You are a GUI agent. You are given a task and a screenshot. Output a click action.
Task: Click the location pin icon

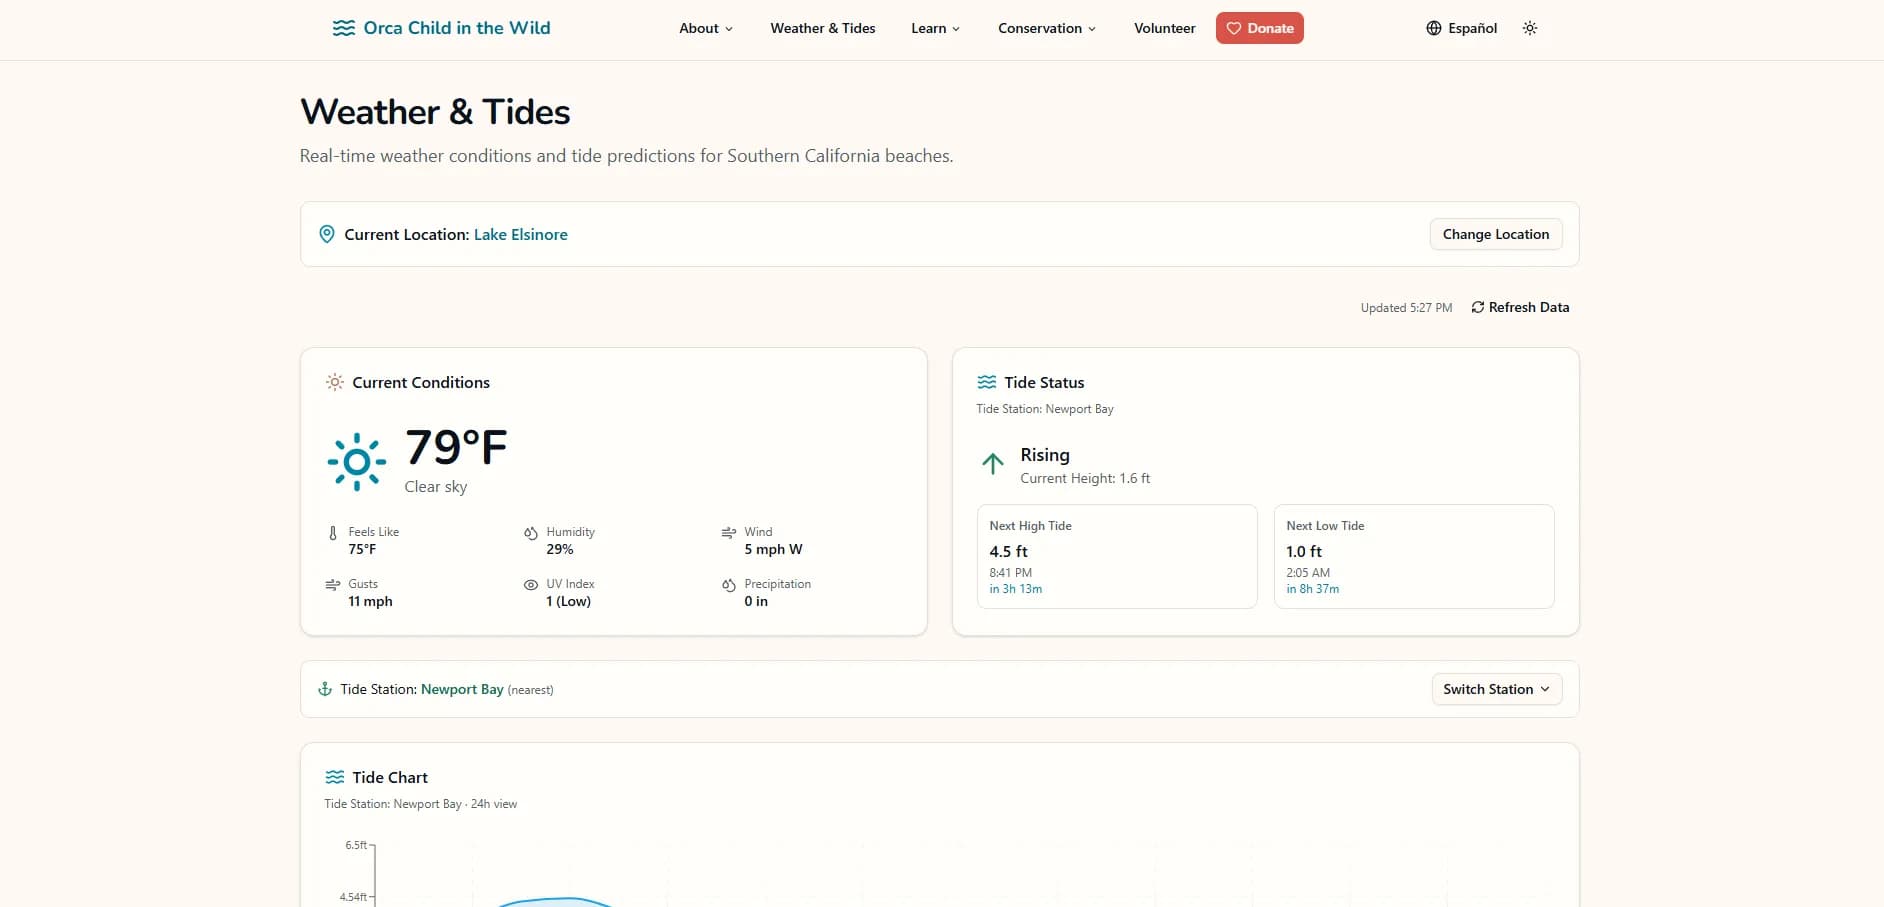coord(326,234)
